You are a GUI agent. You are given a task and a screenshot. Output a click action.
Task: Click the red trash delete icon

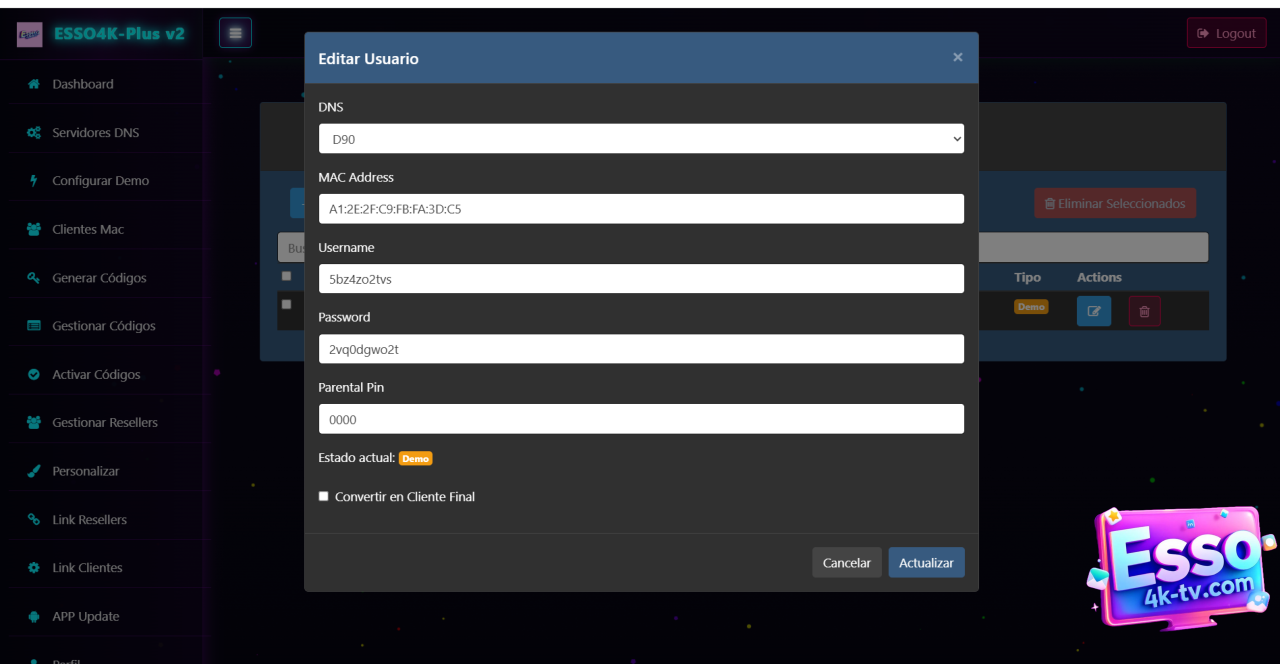point(1144,311)
